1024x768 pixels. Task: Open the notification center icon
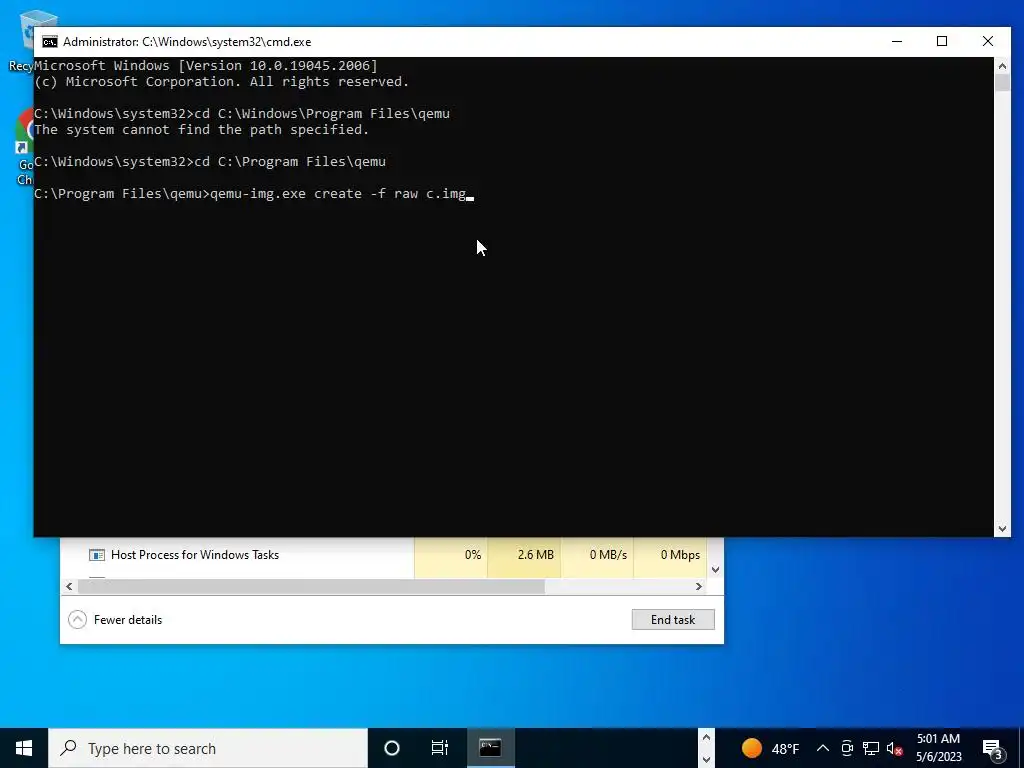click(x=993, y=748)
